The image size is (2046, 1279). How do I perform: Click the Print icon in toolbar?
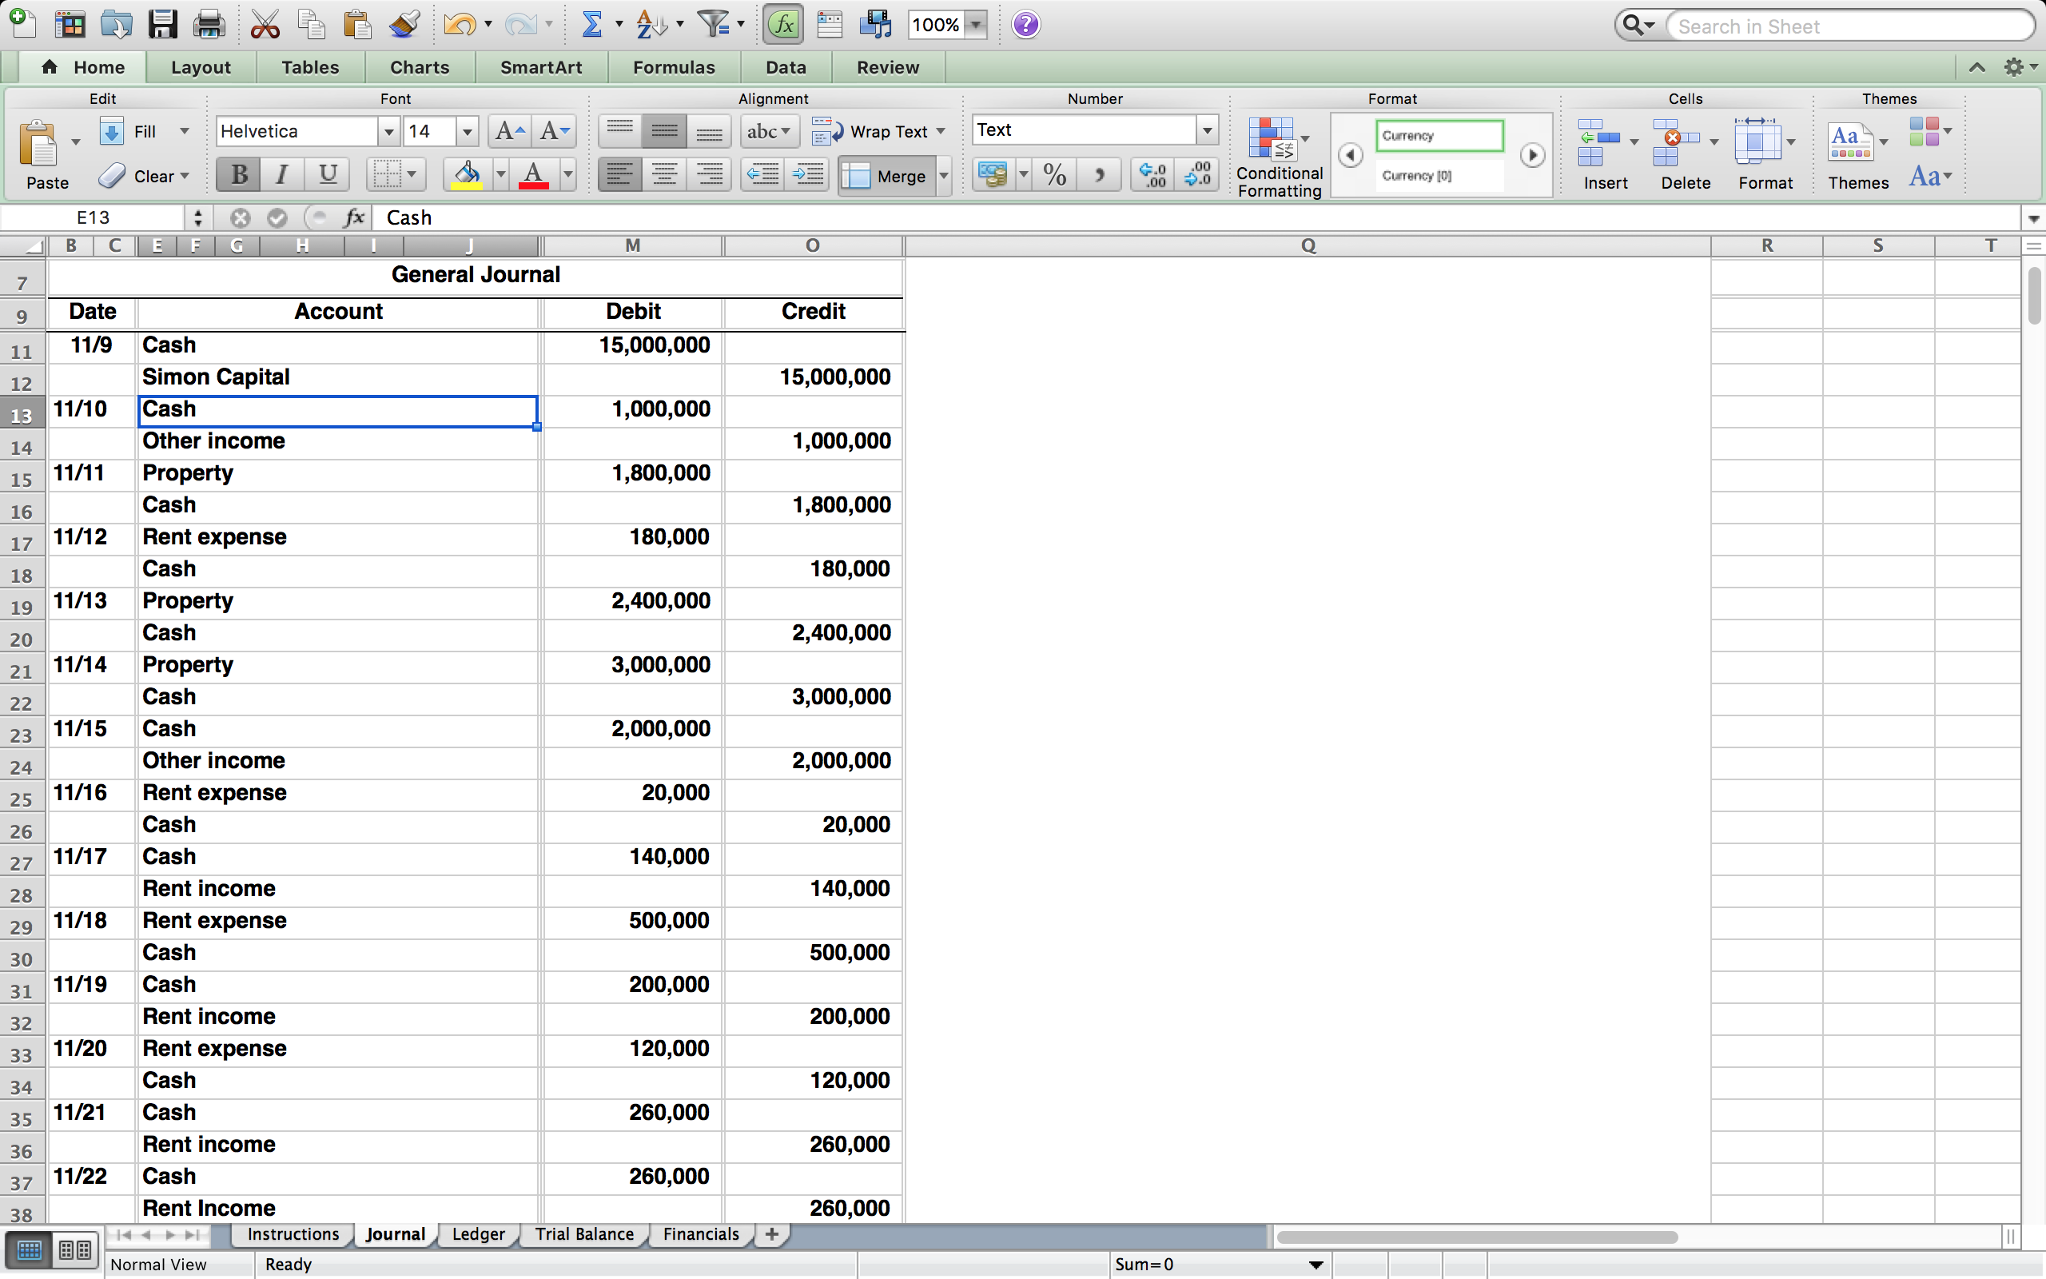pyautogui.click(x=209, y=24)
